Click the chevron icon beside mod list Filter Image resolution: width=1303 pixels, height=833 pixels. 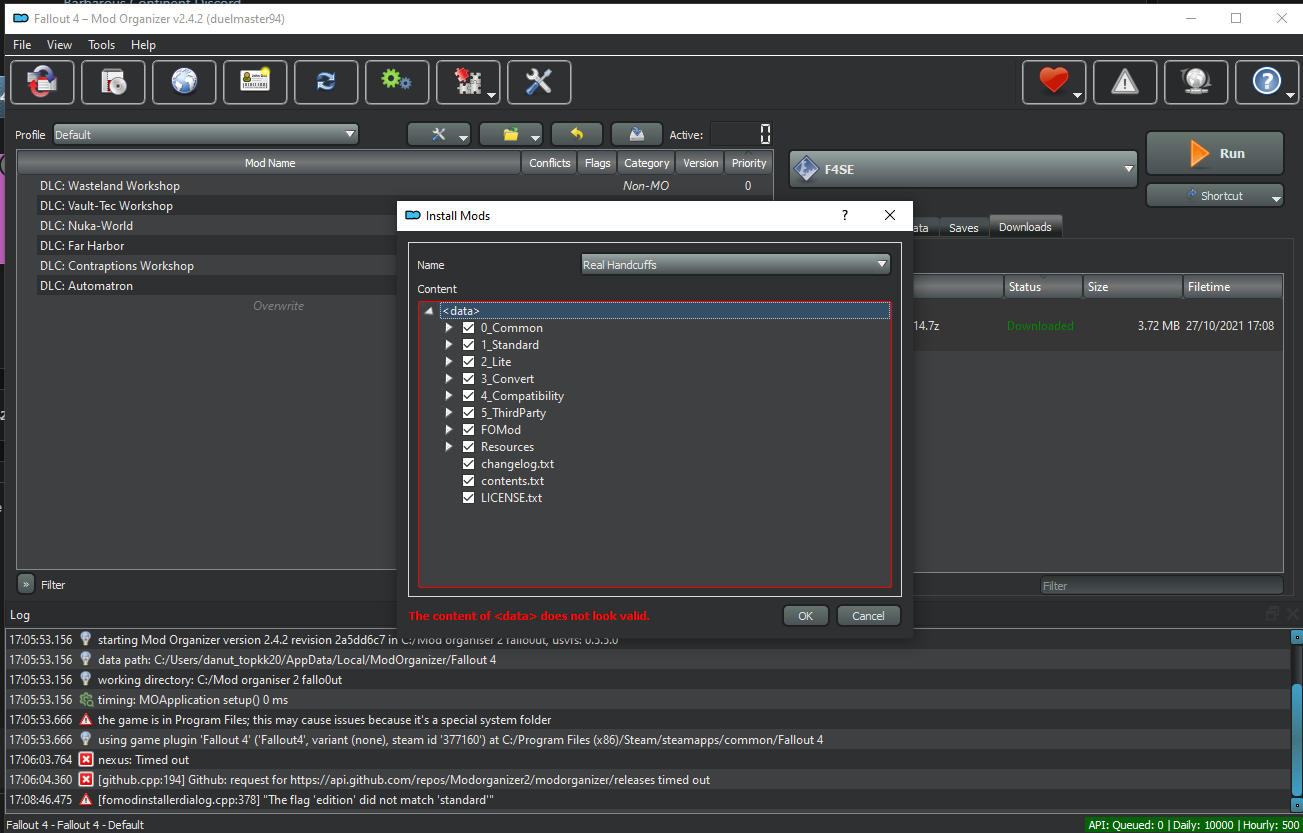pos(26,584)
